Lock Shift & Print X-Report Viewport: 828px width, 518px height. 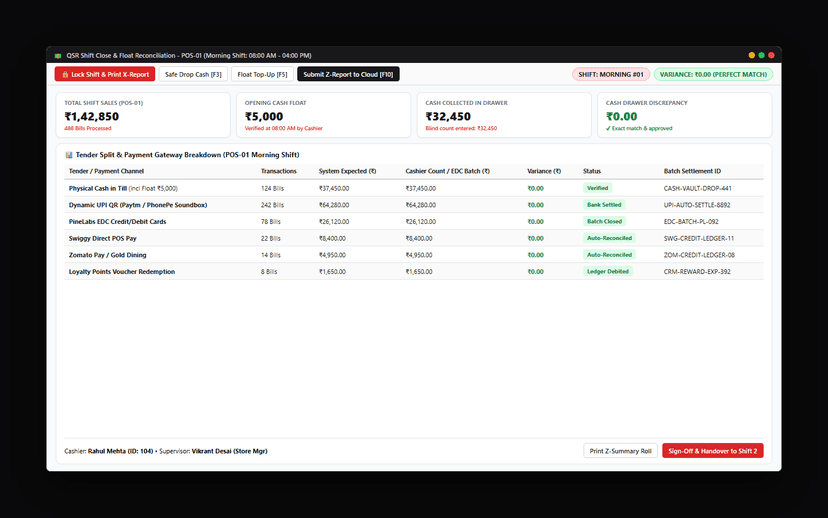pyautogui.click(x=105, y=74)
